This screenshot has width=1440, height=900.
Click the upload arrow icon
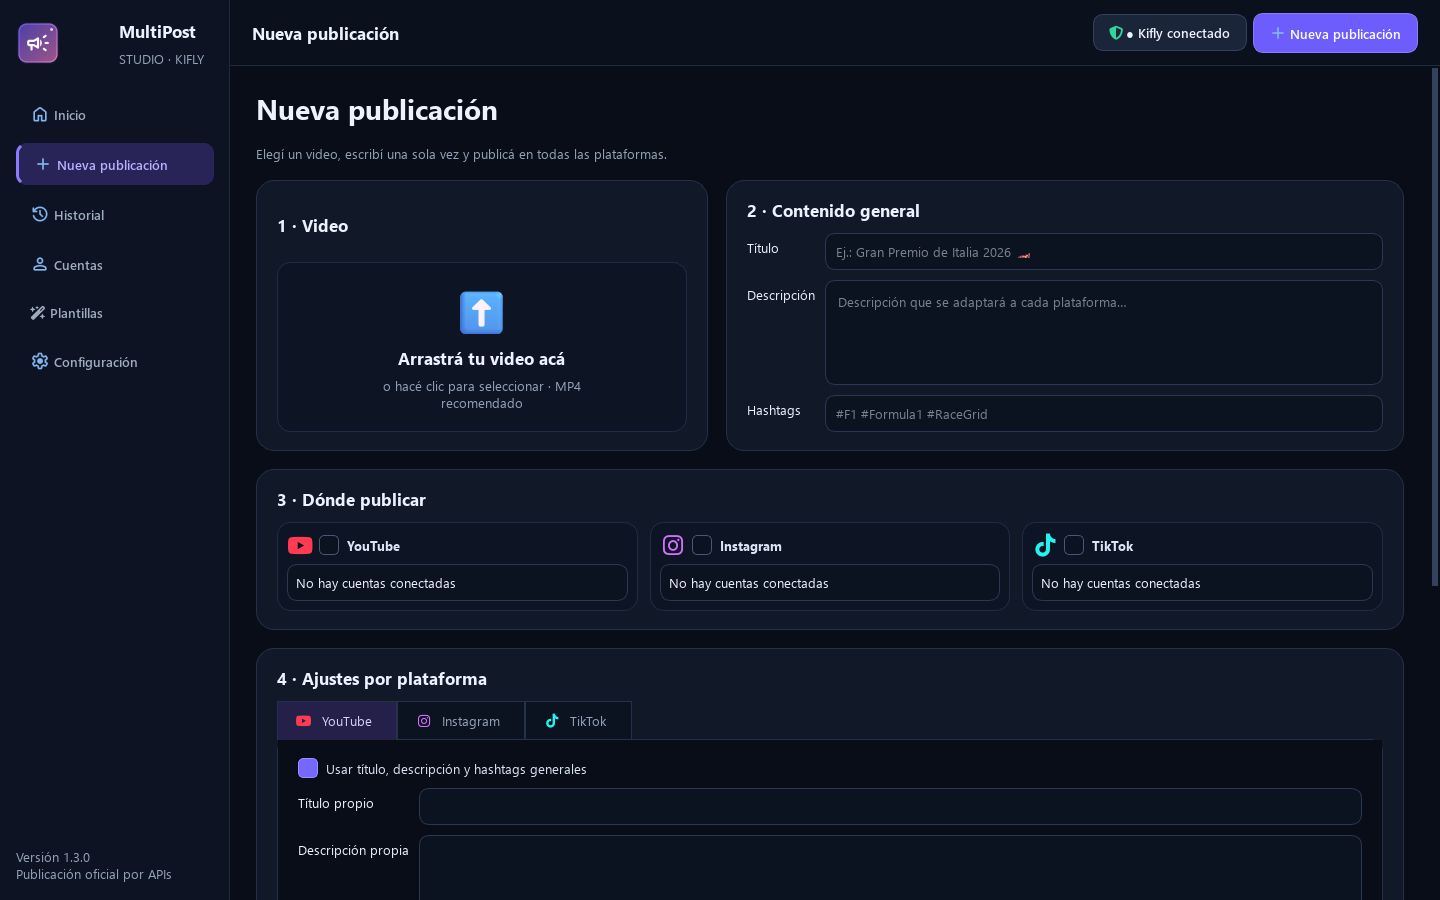(x=481, y=313)
